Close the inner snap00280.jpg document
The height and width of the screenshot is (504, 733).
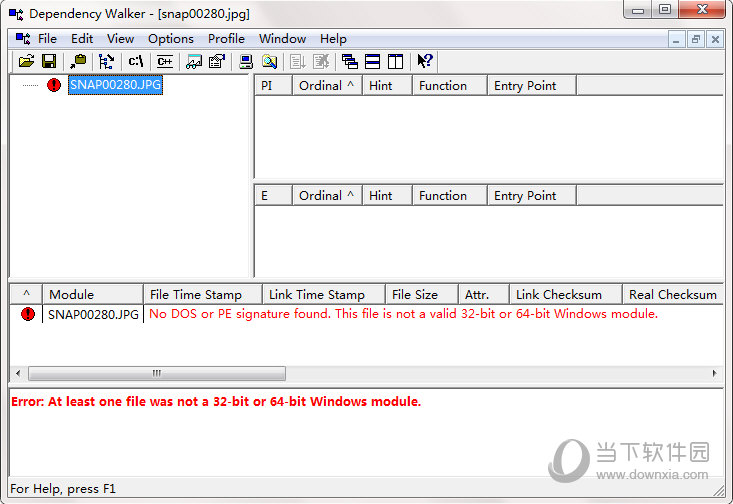(x=715, y=40)
